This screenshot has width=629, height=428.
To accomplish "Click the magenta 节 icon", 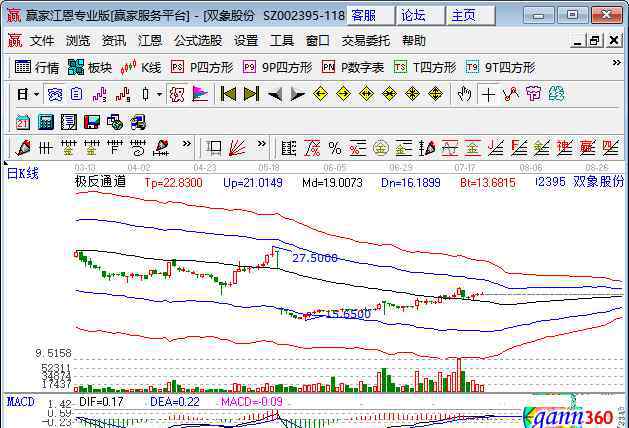I will point(534,94).
